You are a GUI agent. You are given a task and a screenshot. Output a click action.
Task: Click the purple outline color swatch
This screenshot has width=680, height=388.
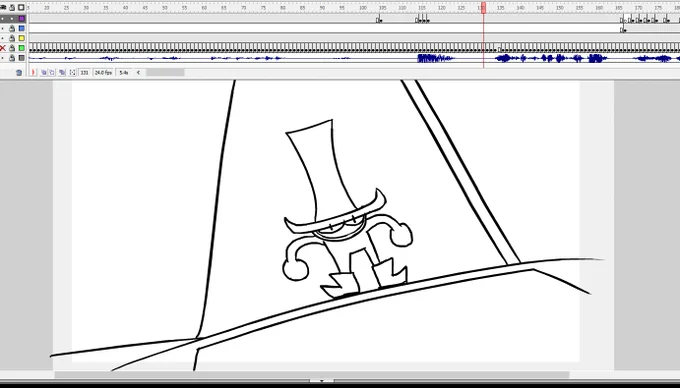pos(21,19)
